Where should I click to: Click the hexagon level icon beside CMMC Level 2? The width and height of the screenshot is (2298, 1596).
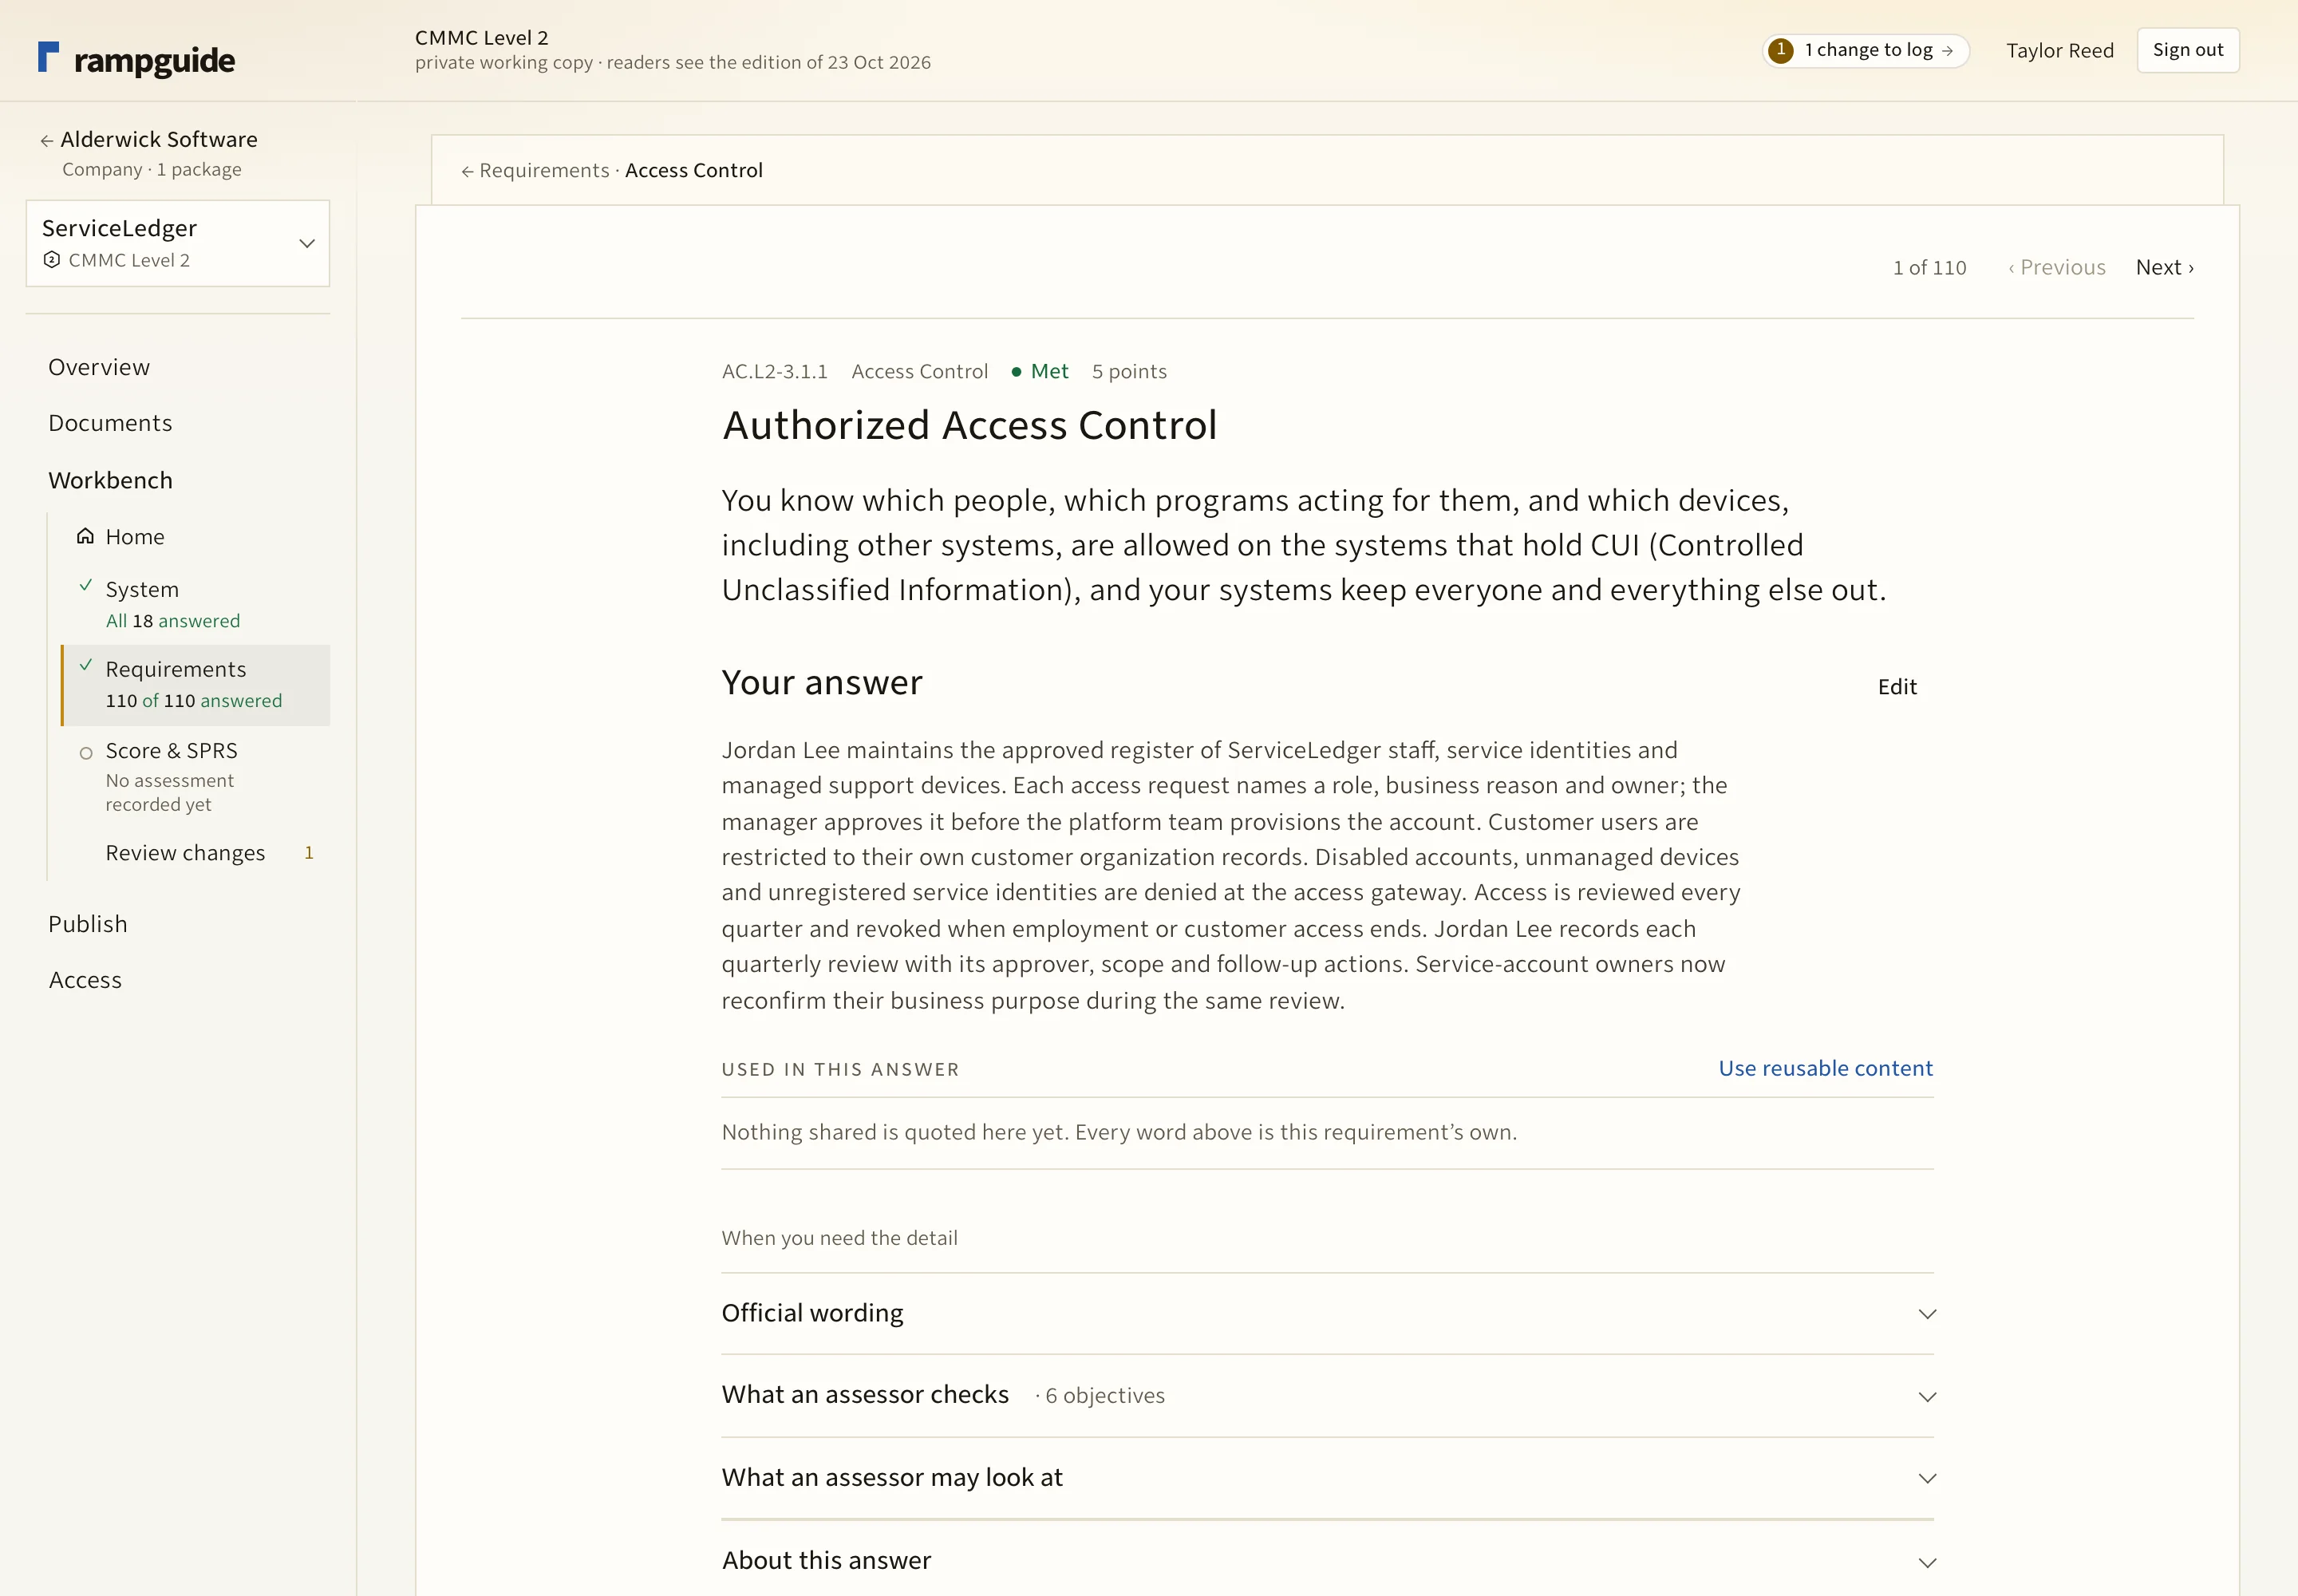[x=52, y=260]
